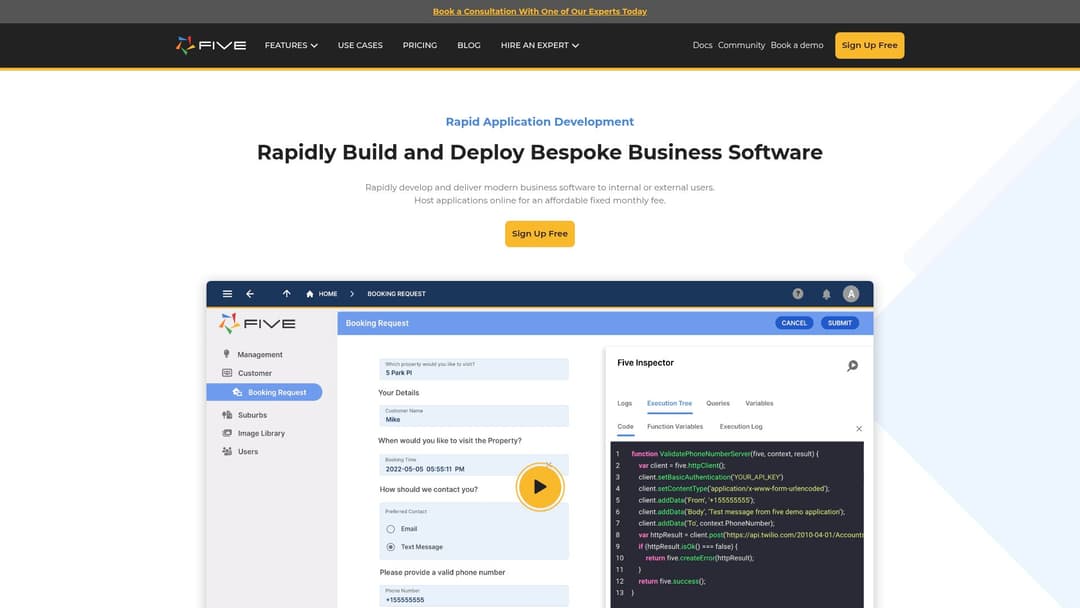Click the property field showing 5 Park Pl
Screen dimensions: 1080x608
coord(474,369)
